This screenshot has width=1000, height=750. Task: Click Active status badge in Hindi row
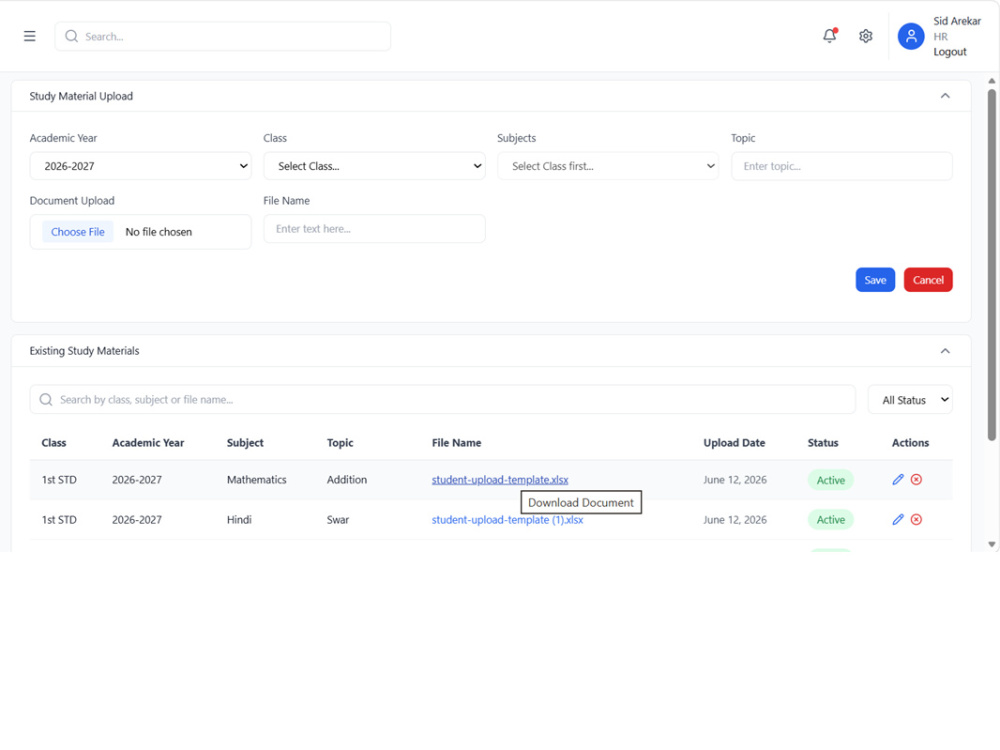pyautogui.click(x=830, y=520)
